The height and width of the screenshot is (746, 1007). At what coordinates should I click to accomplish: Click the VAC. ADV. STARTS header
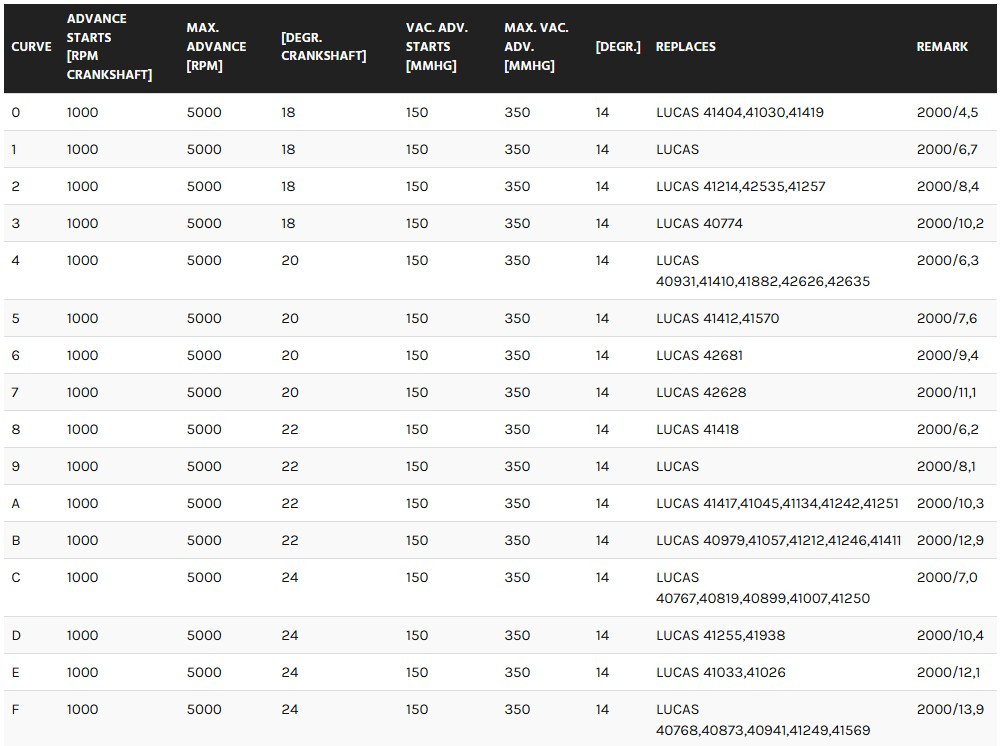pyautogui.click(x=436, y=47)
